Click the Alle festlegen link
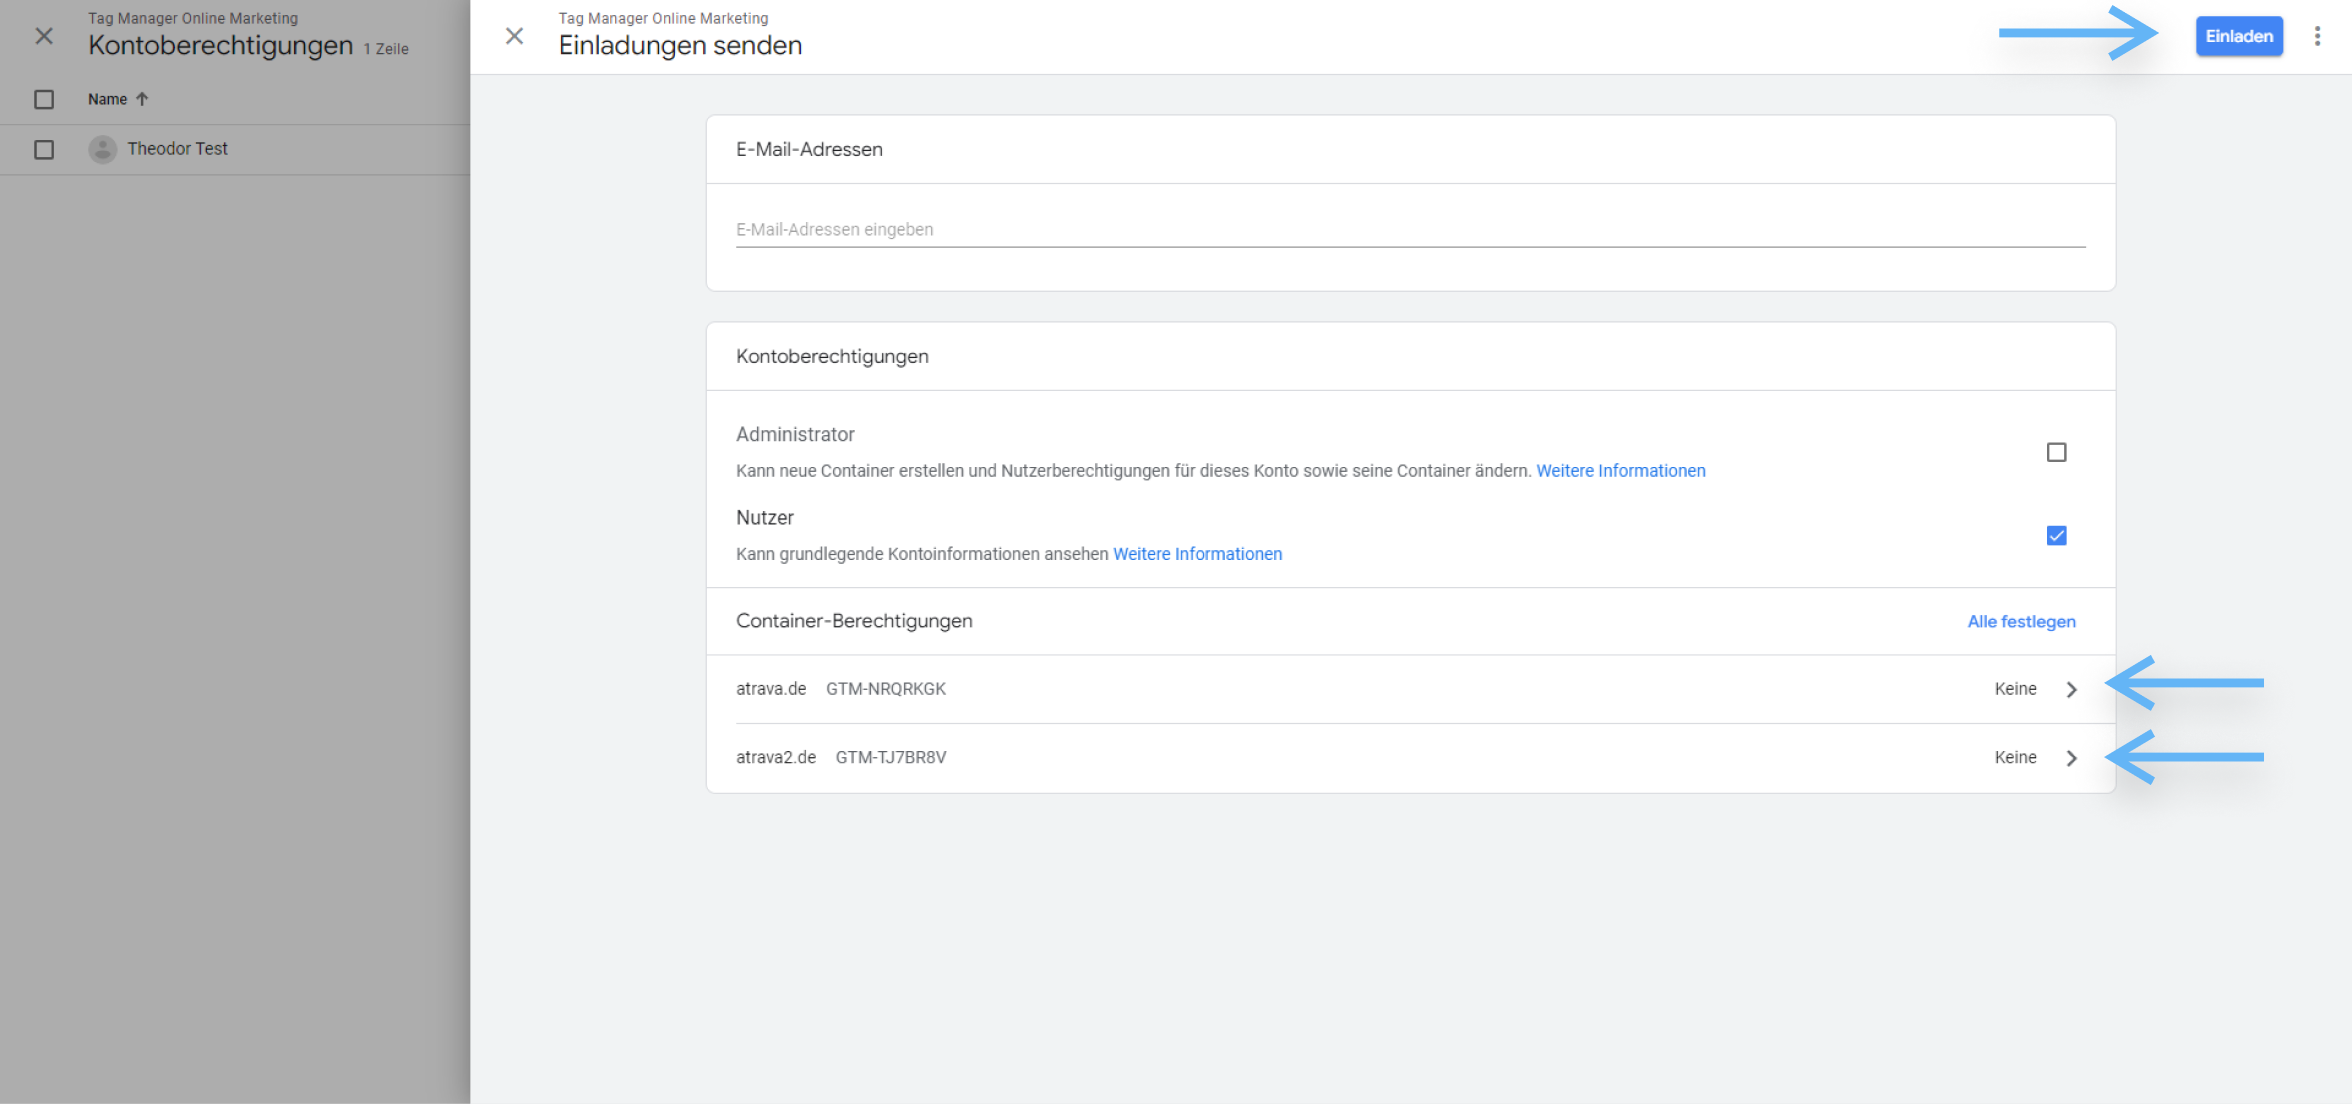 (2021, 621)
